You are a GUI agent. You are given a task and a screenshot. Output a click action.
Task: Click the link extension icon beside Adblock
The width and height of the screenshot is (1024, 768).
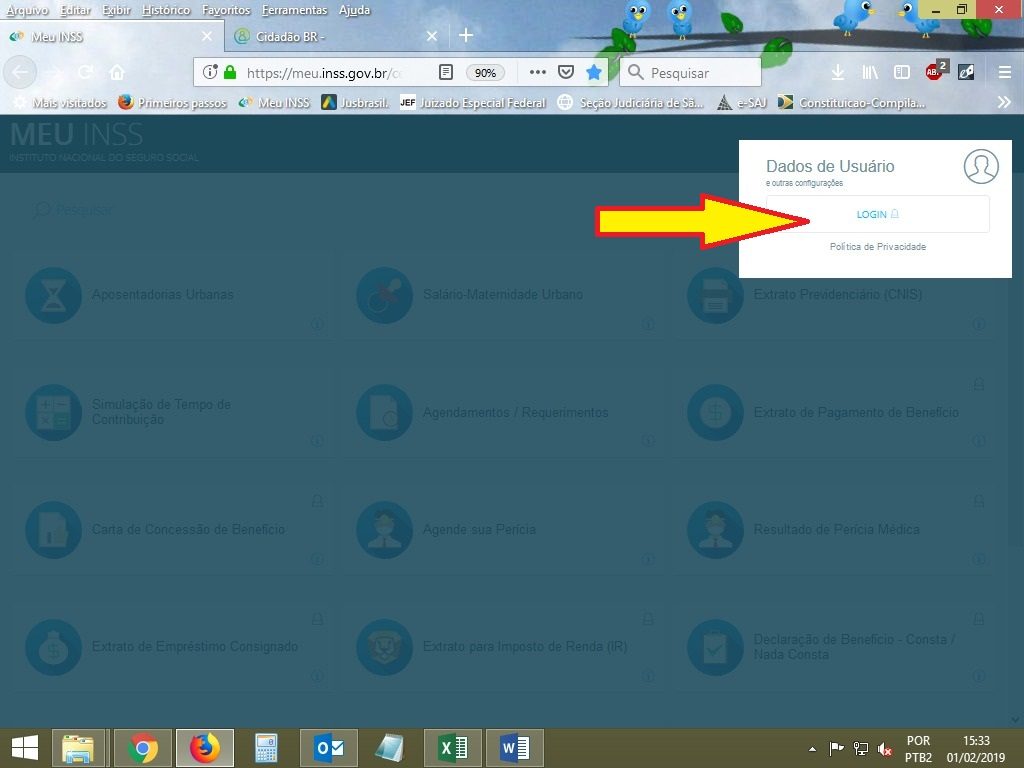point(966,72)
